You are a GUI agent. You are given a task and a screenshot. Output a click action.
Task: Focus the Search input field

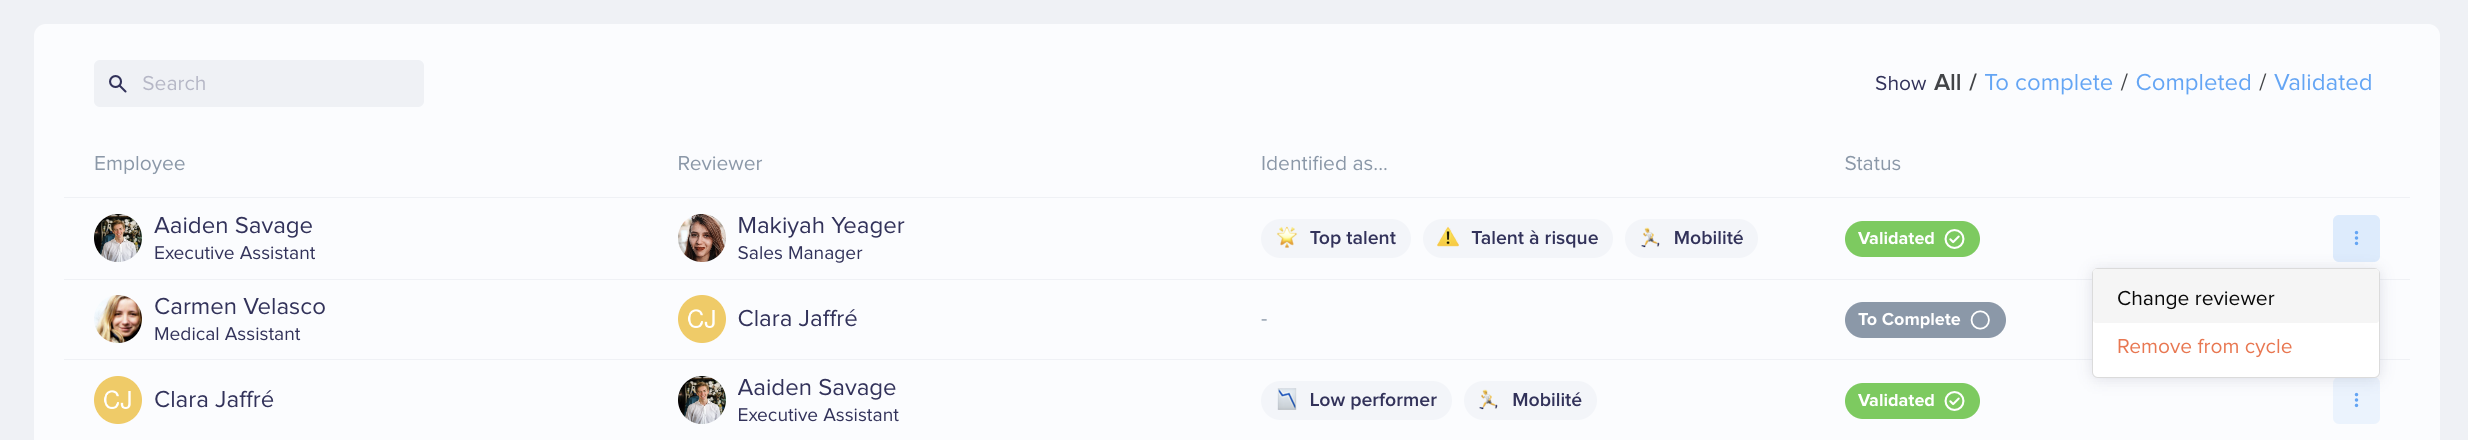[259, 84]
